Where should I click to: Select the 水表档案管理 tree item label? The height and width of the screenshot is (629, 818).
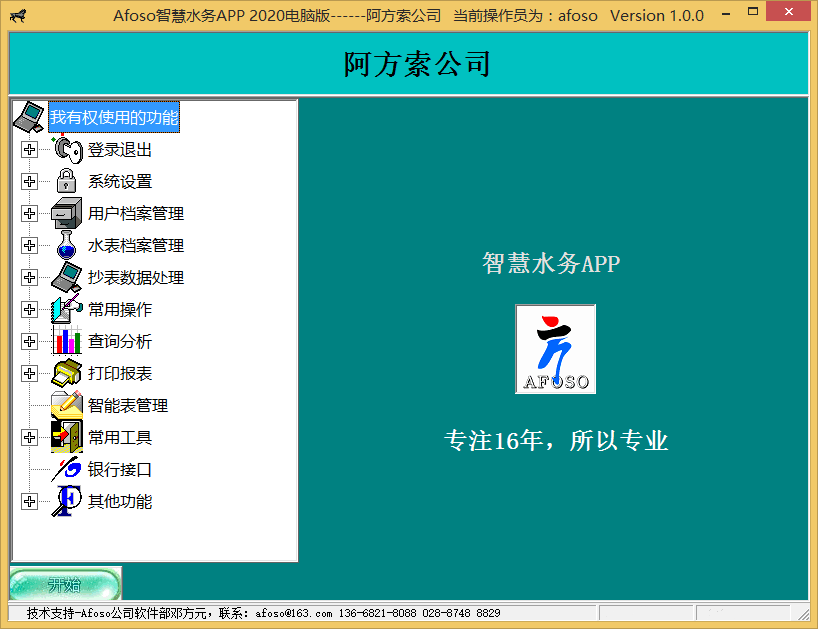click(x=136, y=246)
